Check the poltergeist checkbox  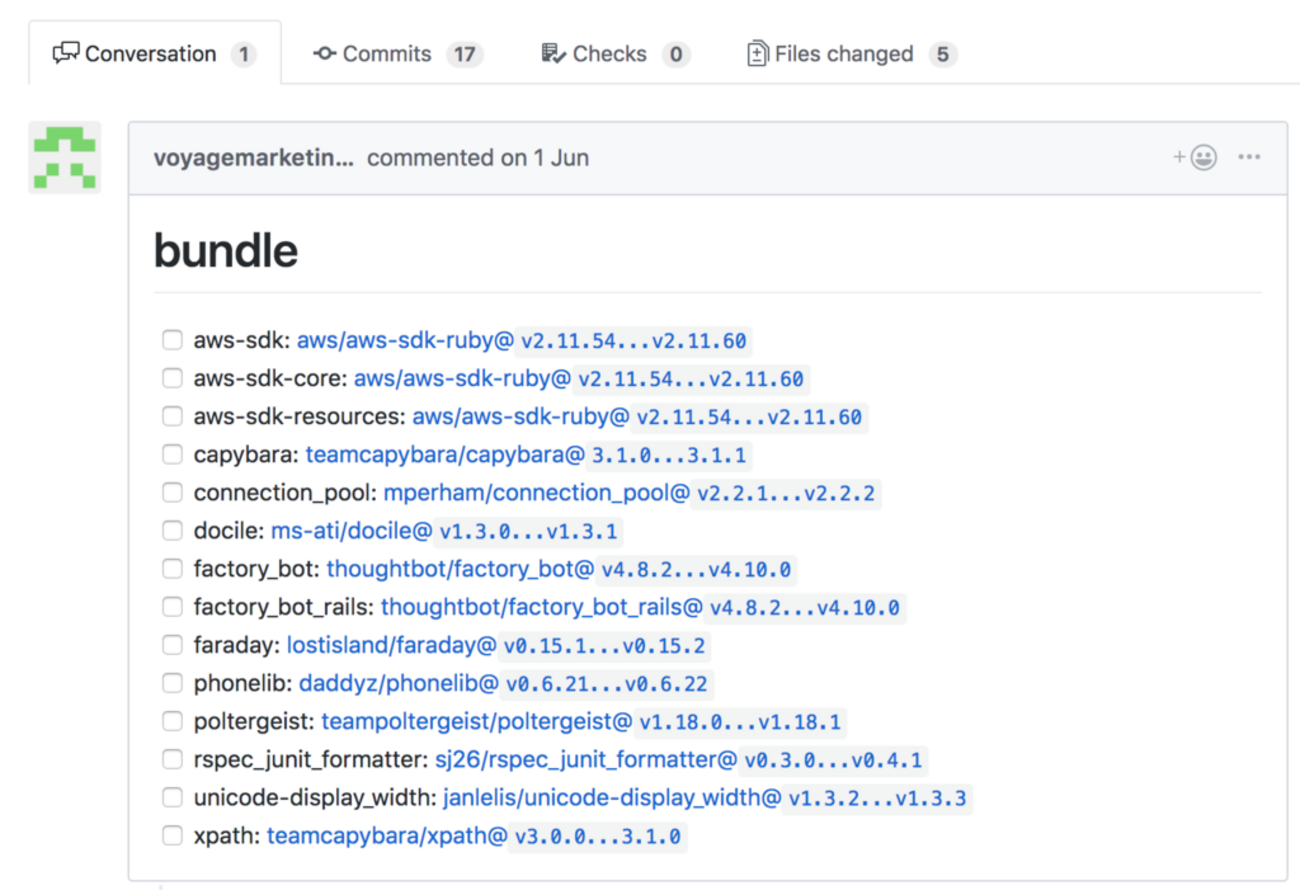point(172,721)
